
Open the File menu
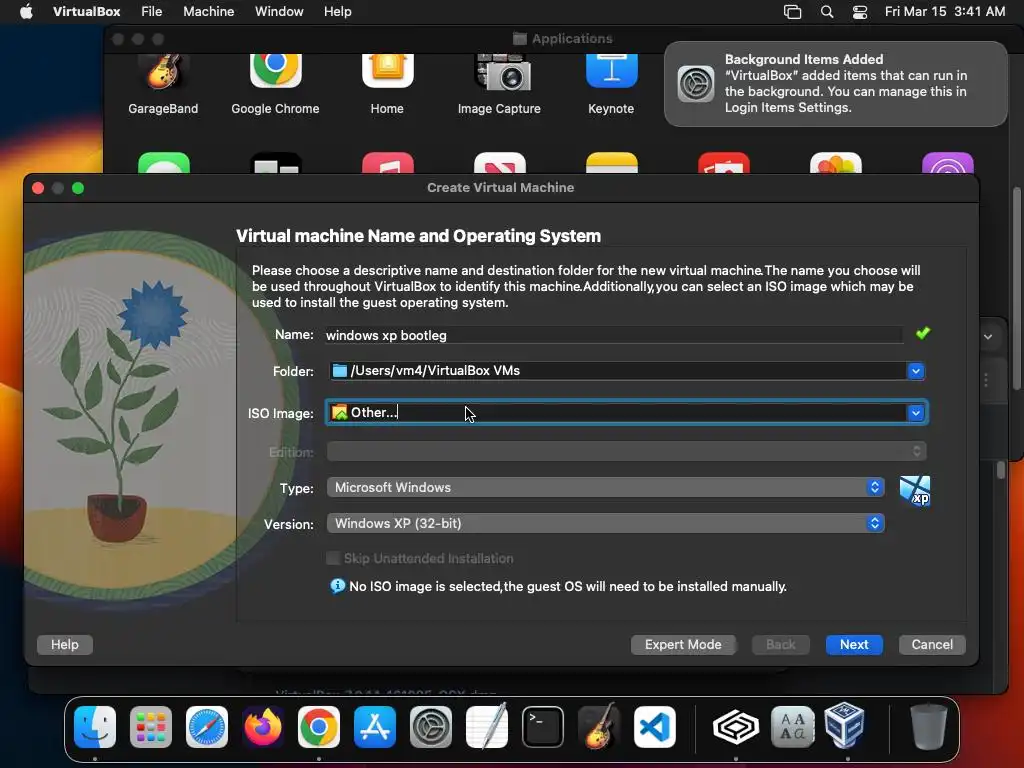(152, 12)
